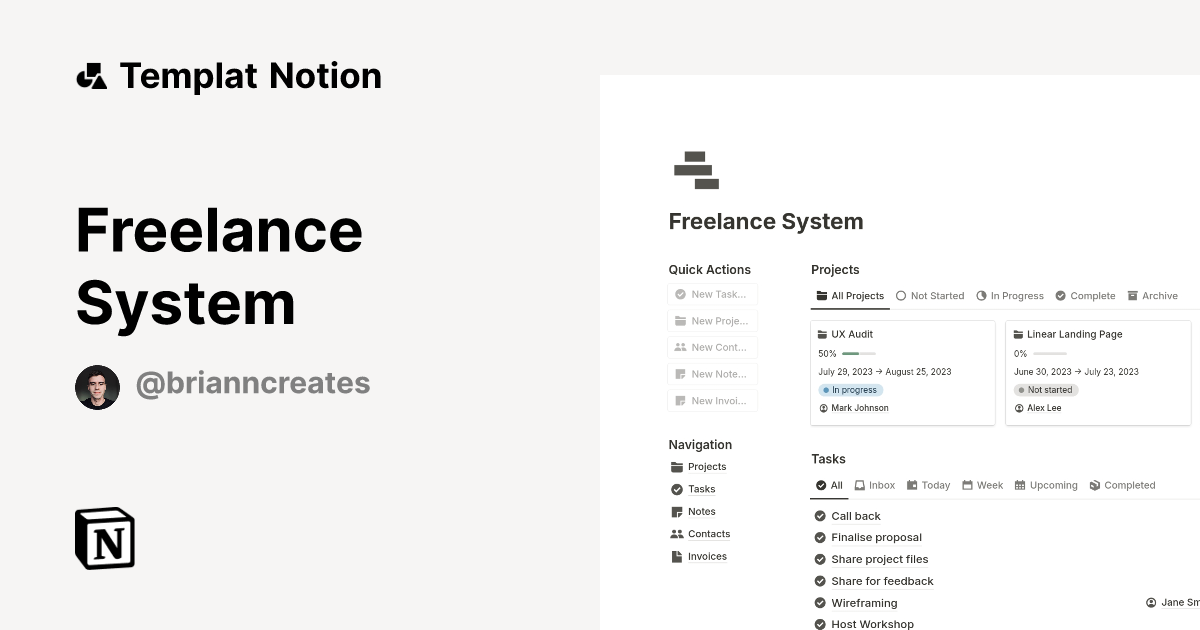Open the Linear Landing Page project card
Image resolution: width=1200 pixels, height=630 pixels.
(x=1075, y=334)
